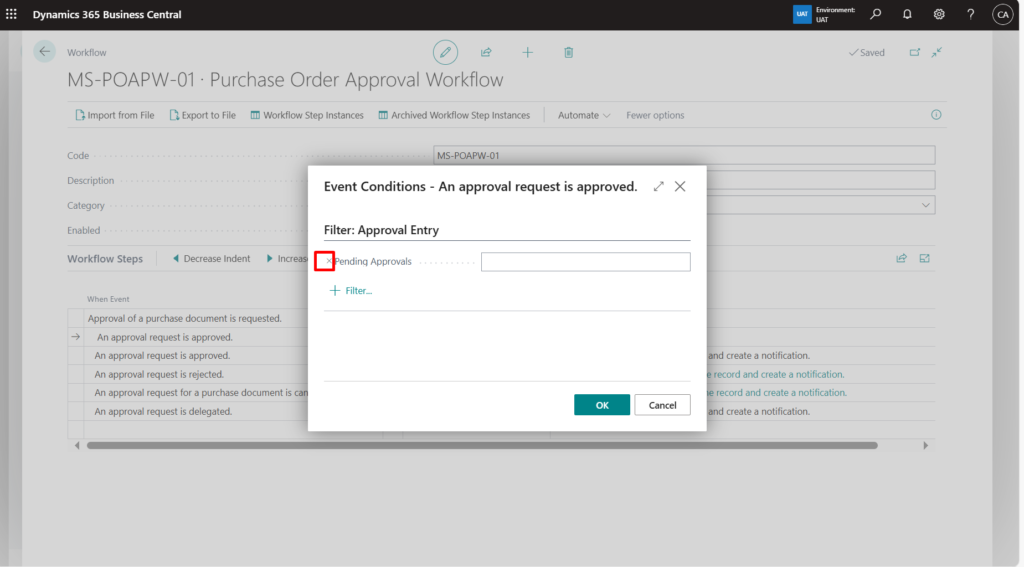
Task: Open help question mark
Action: [971, 14]
